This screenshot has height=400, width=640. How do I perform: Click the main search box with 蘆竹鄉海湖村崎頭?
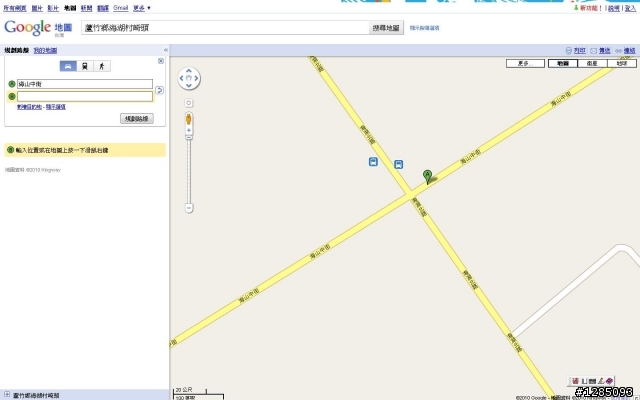point(225,28)
